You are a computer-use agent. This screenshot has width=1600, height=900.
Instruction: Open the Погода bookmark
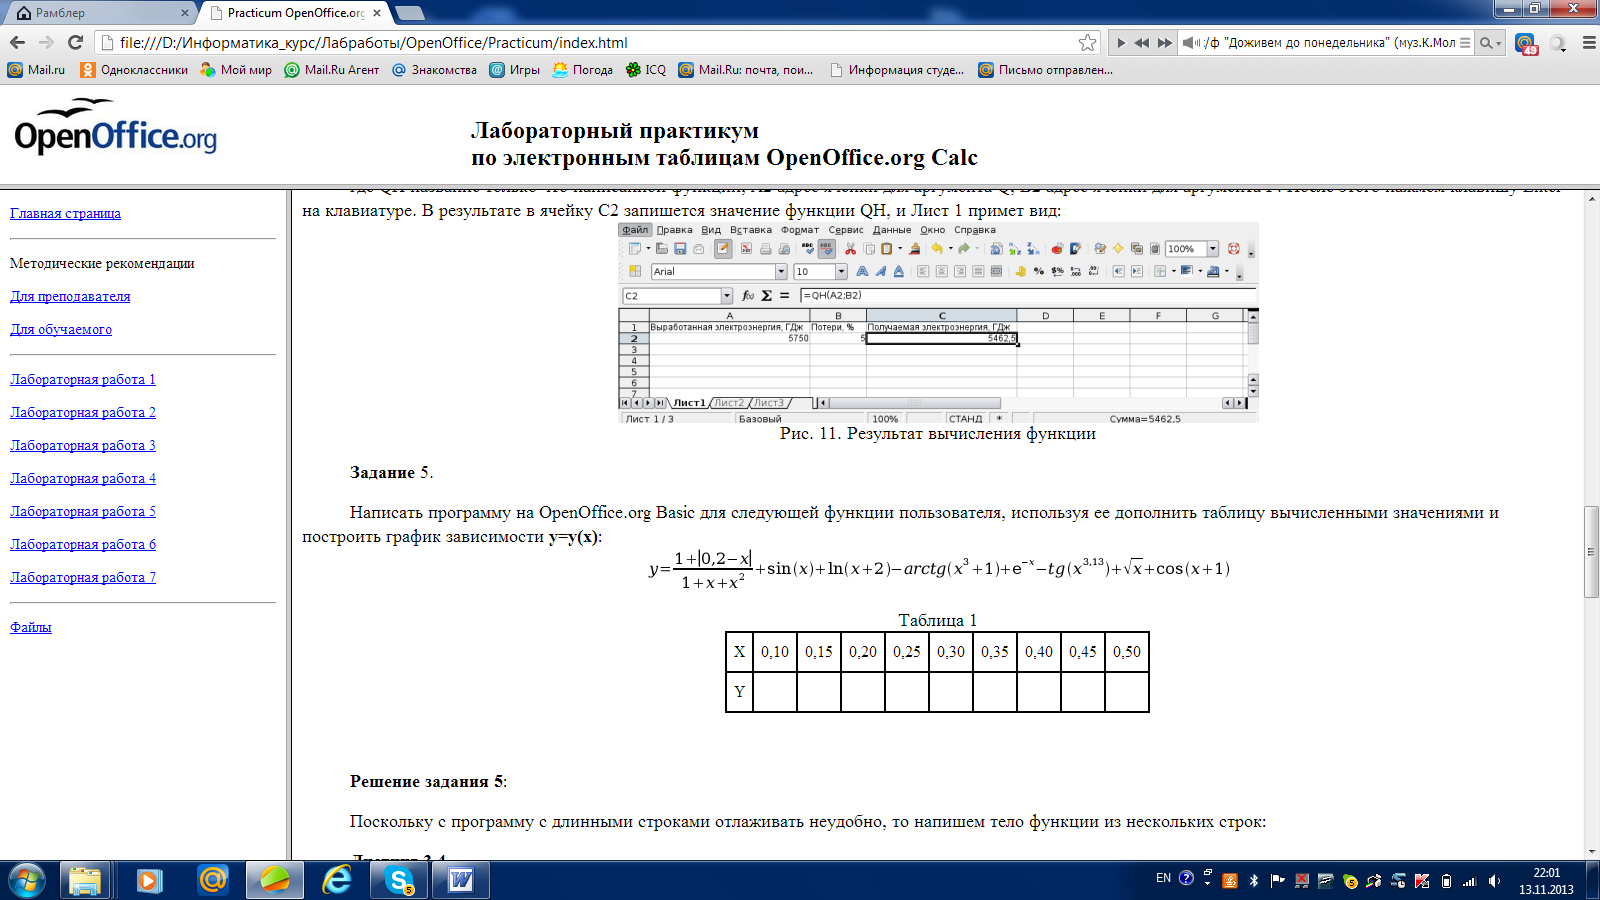click(582, 70)
